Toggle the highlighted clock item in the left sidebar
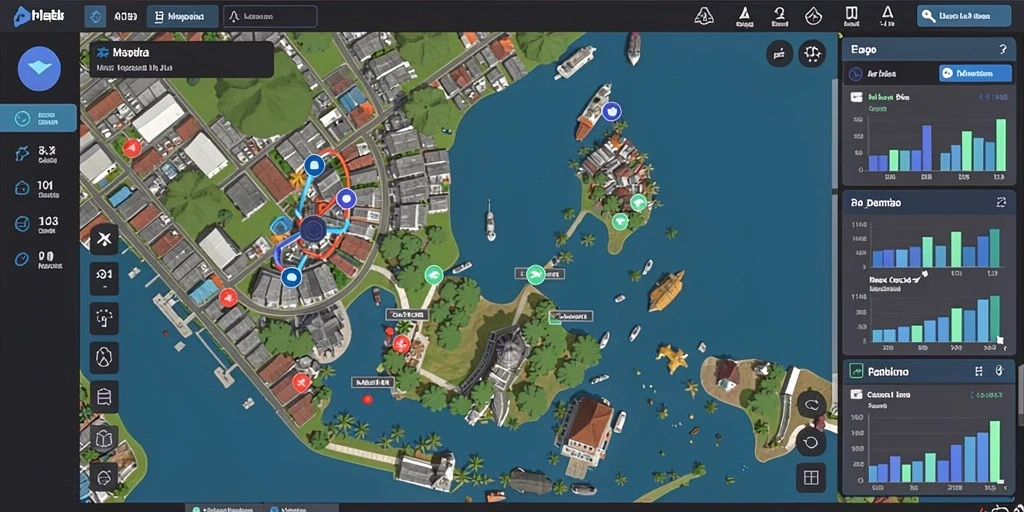This screenshot has width=1024, height=512. (x=38, y=118)
